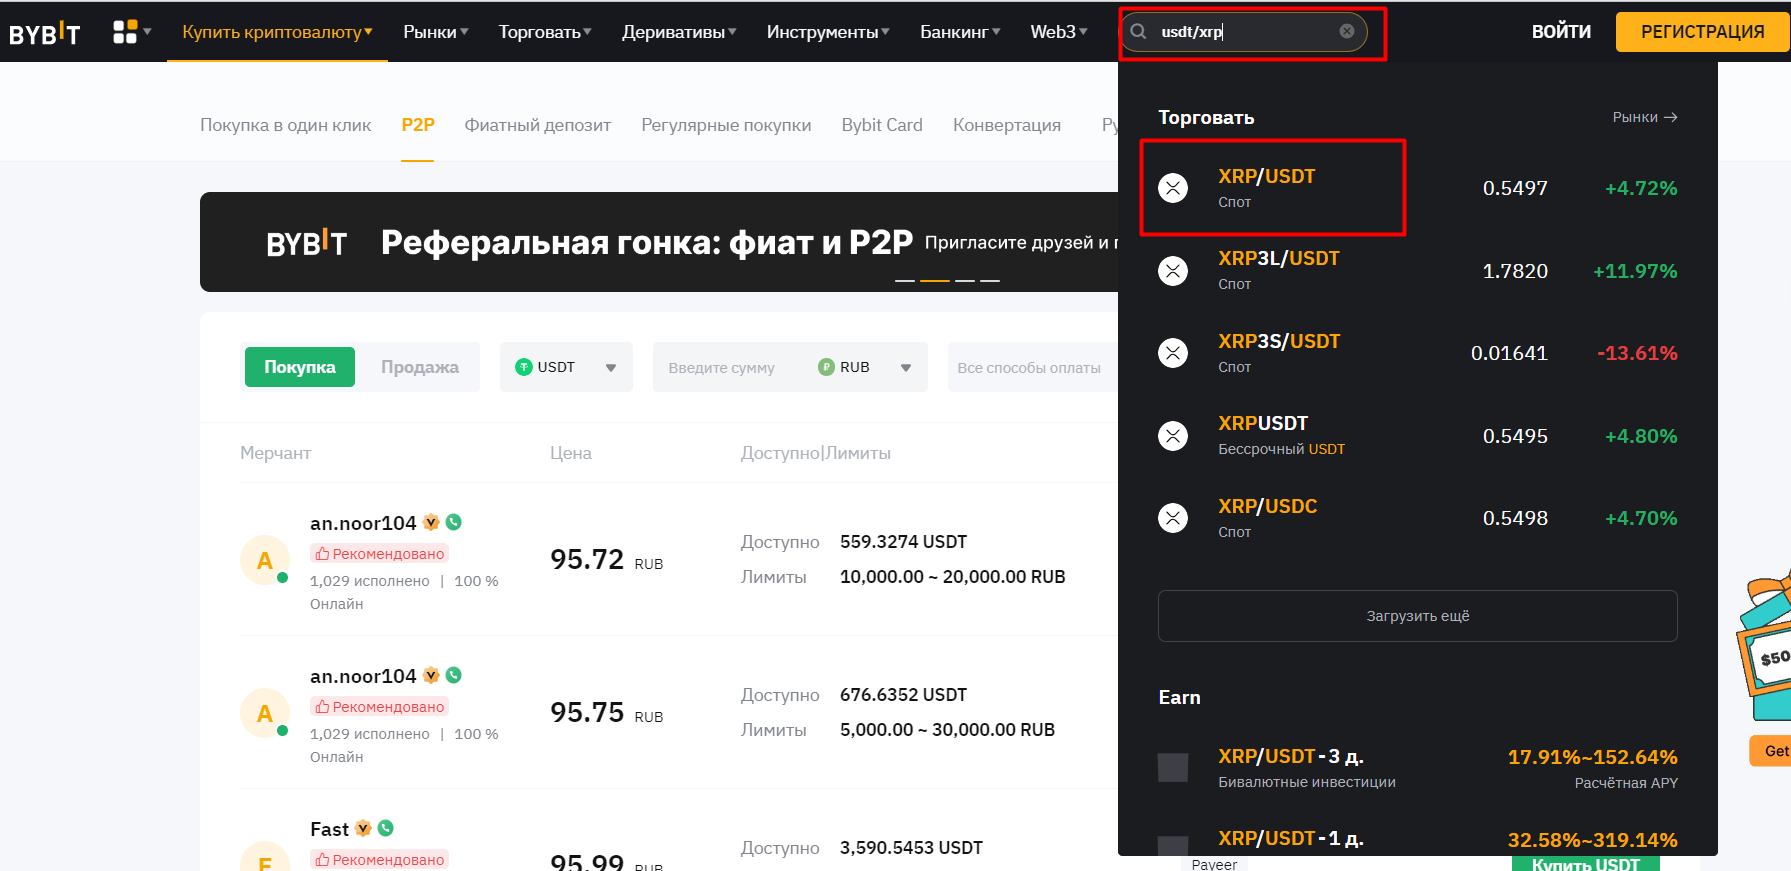Open the XRP3S/USDT spot result

tap(1418, 353)
